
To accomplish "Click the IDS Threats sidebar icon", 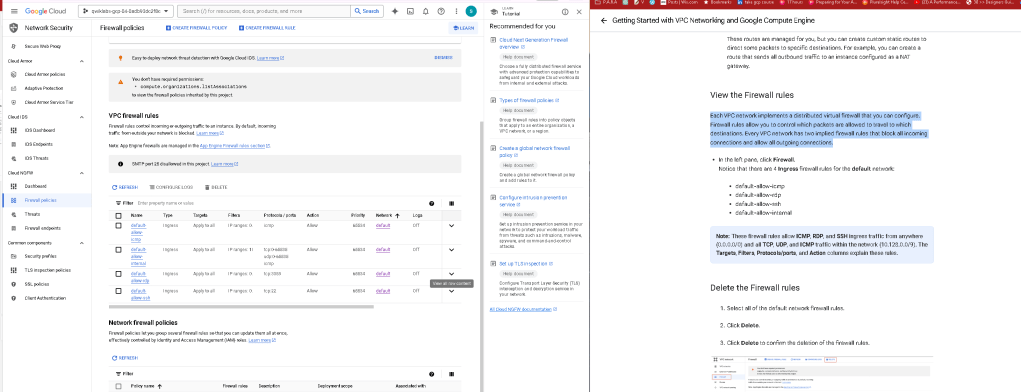I will [14, 158].
